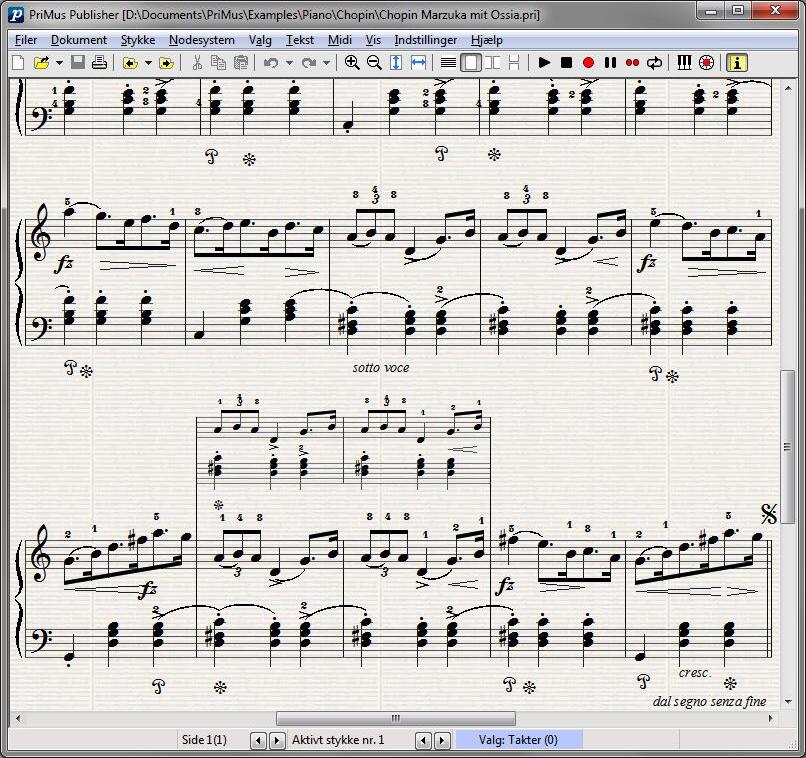Screen dimensions: 806x758
Task: Click the Aktivt stykke nr. 1 status label
Action: point(338,740)
